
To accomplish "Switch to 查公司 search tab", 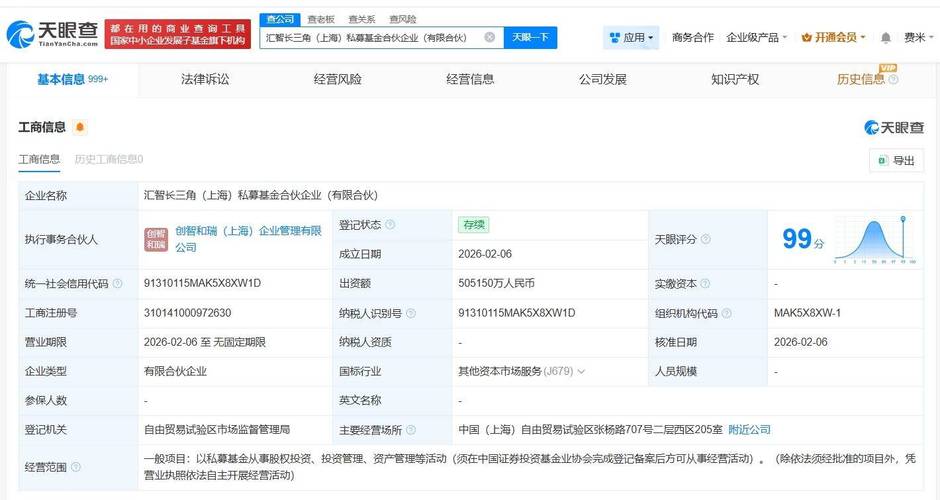I will coord(280,19).
